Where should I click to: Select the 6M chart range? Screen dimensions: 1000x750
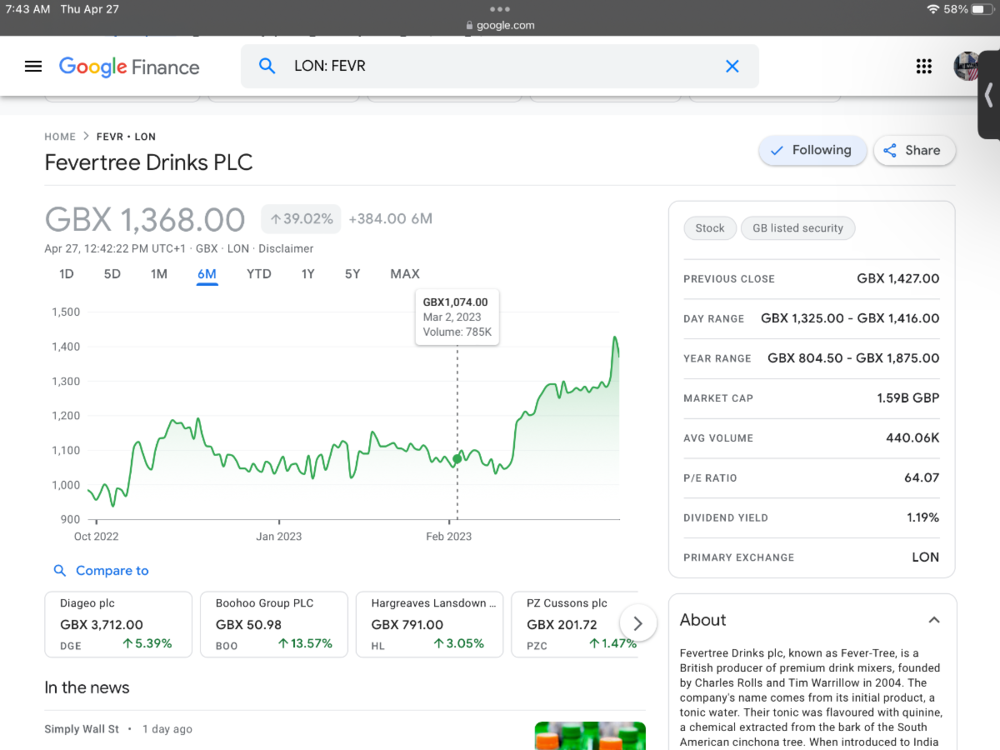click(207, 274)
